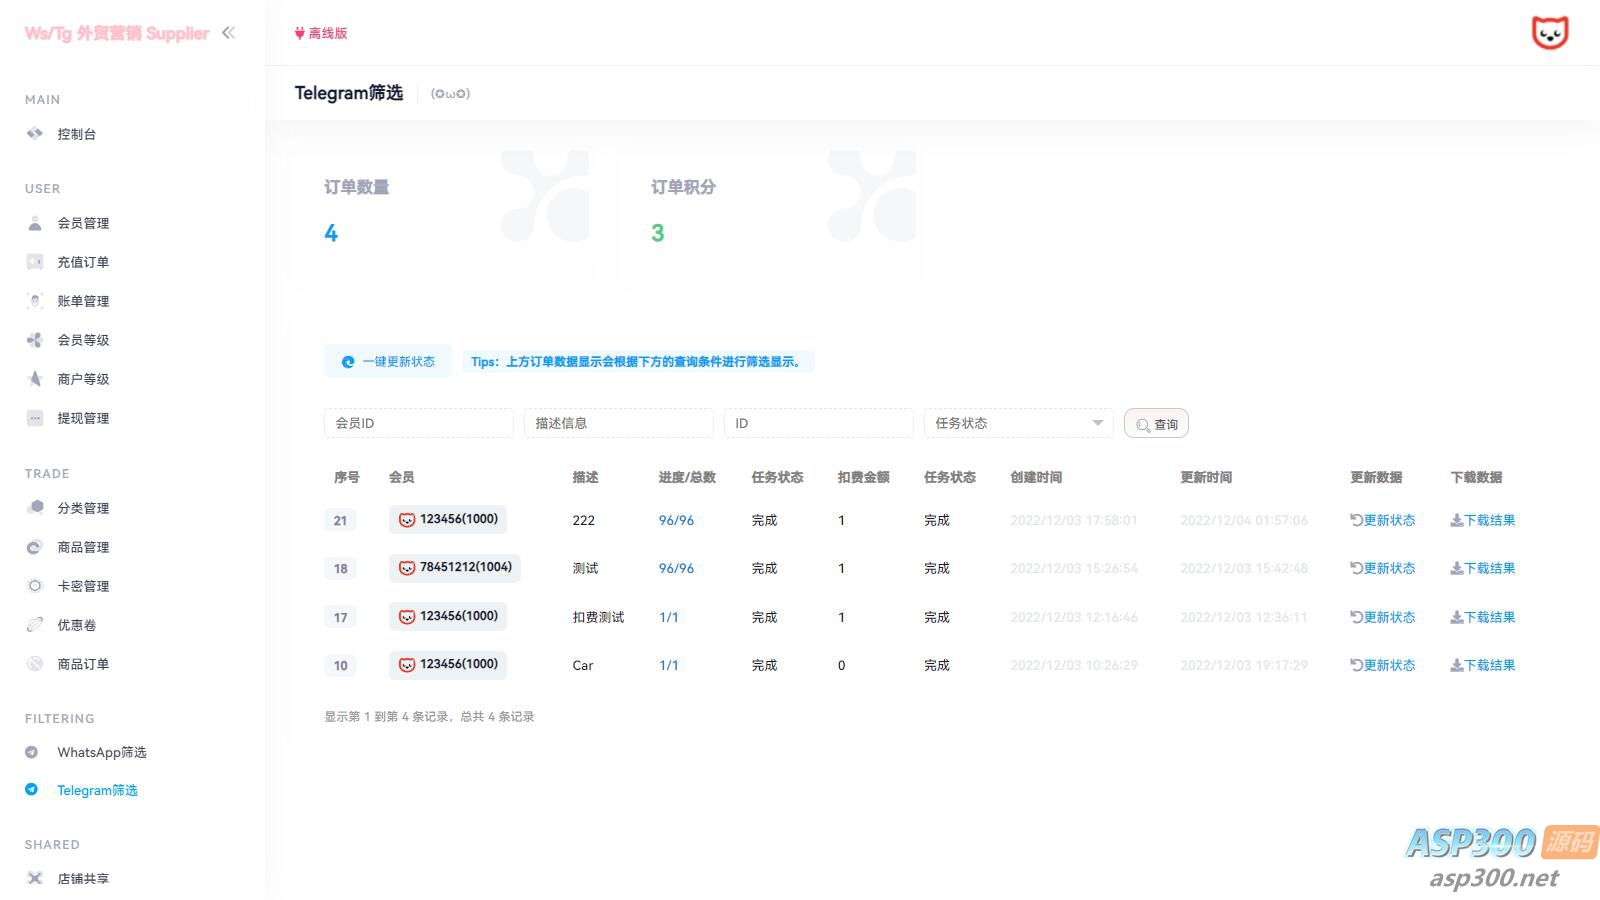Click the 会员ID input field
1600x900 pixels.
tap(418, 423)
